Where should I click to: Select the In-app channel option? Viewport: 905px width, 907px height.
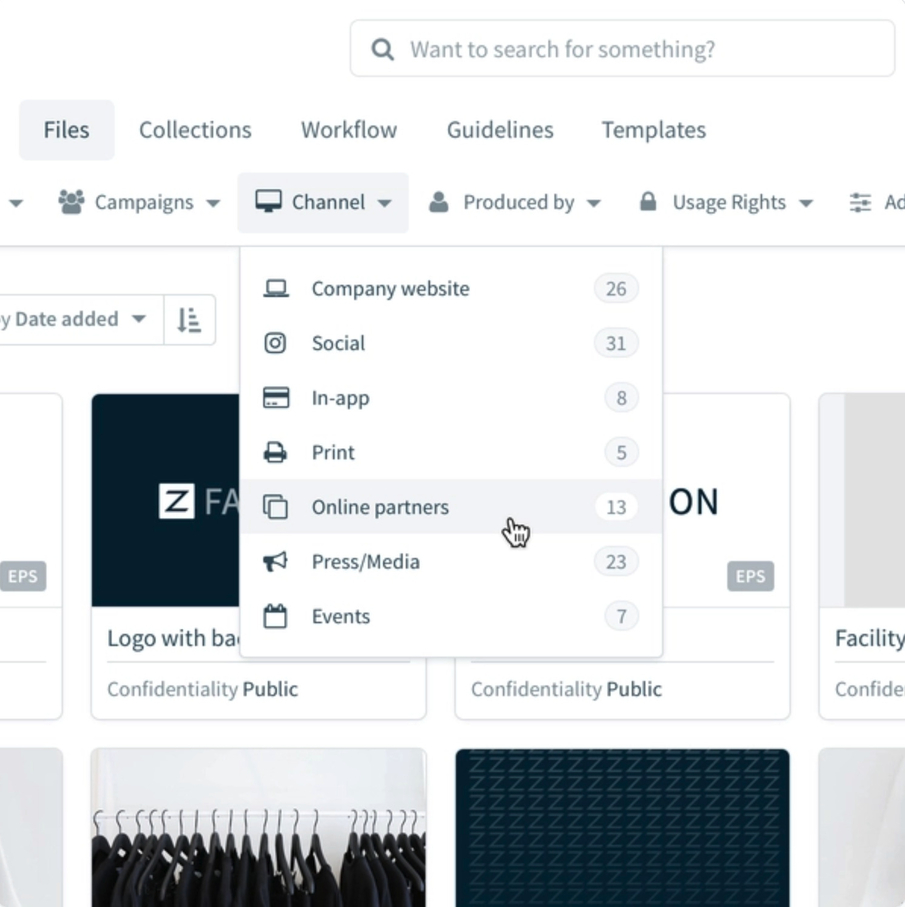(x=451, y=398)
